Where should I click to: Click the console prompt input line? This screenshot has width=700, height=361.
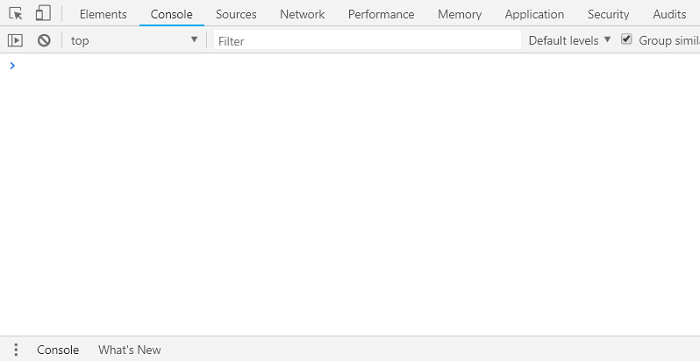(x=350, y=66)
